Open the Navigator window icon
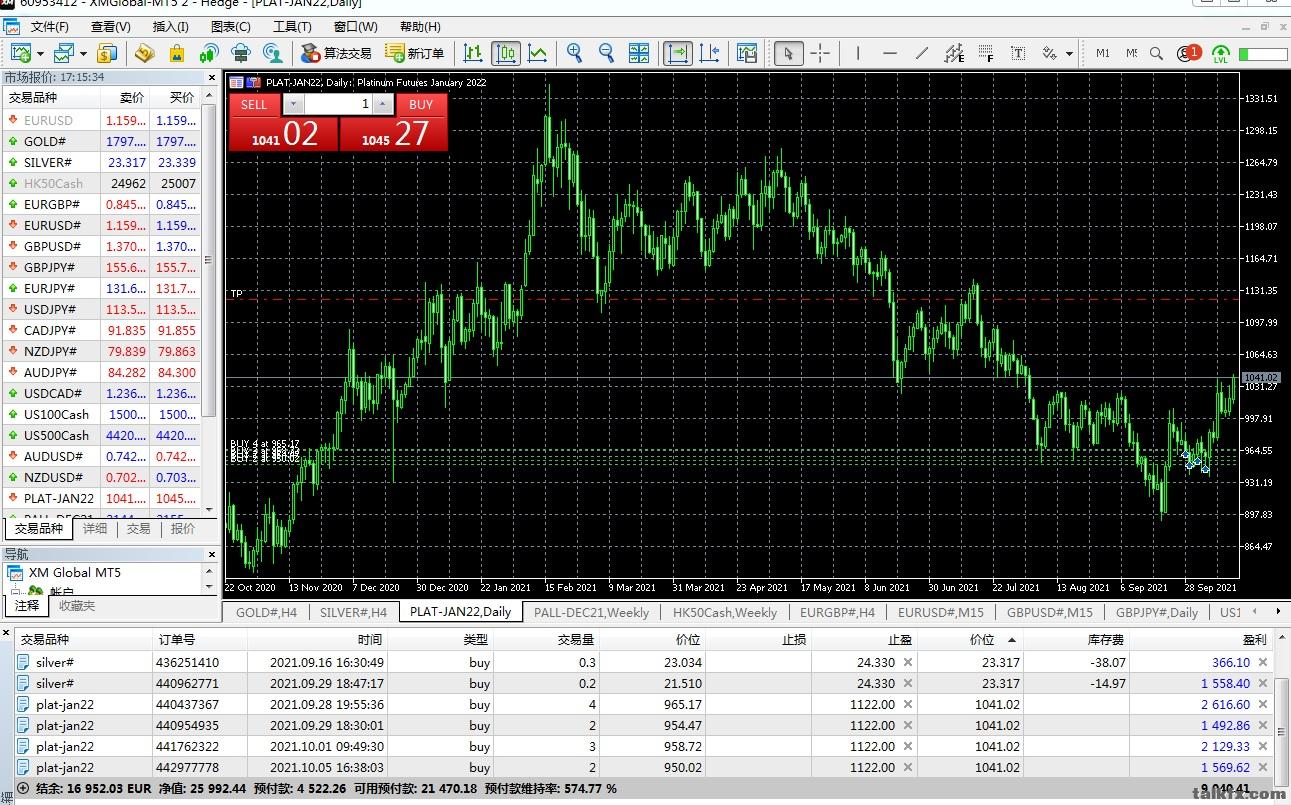This screenshot has width=1291, height=805. pos(144,53)
